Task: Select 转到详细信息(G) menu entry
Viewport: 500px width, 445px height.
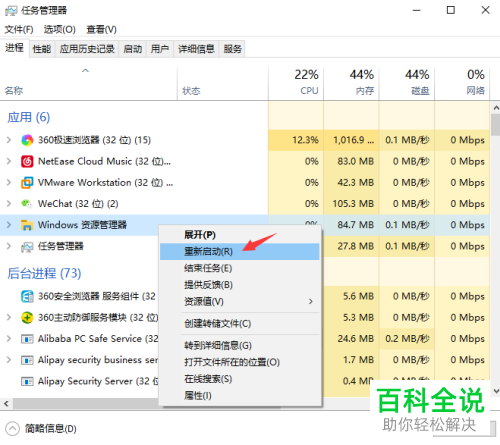Action: (x=240, y=346)
